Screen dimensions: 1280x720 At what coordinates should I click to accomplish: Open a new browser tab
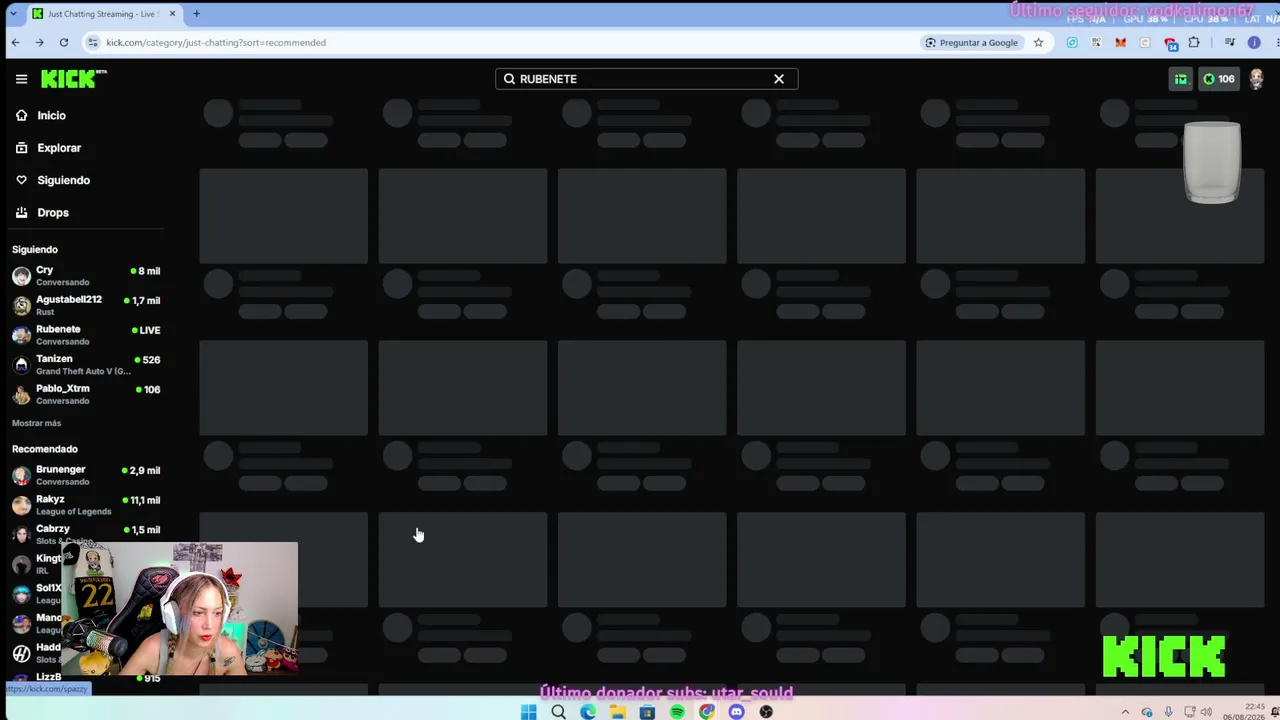[x=196, y=14]
